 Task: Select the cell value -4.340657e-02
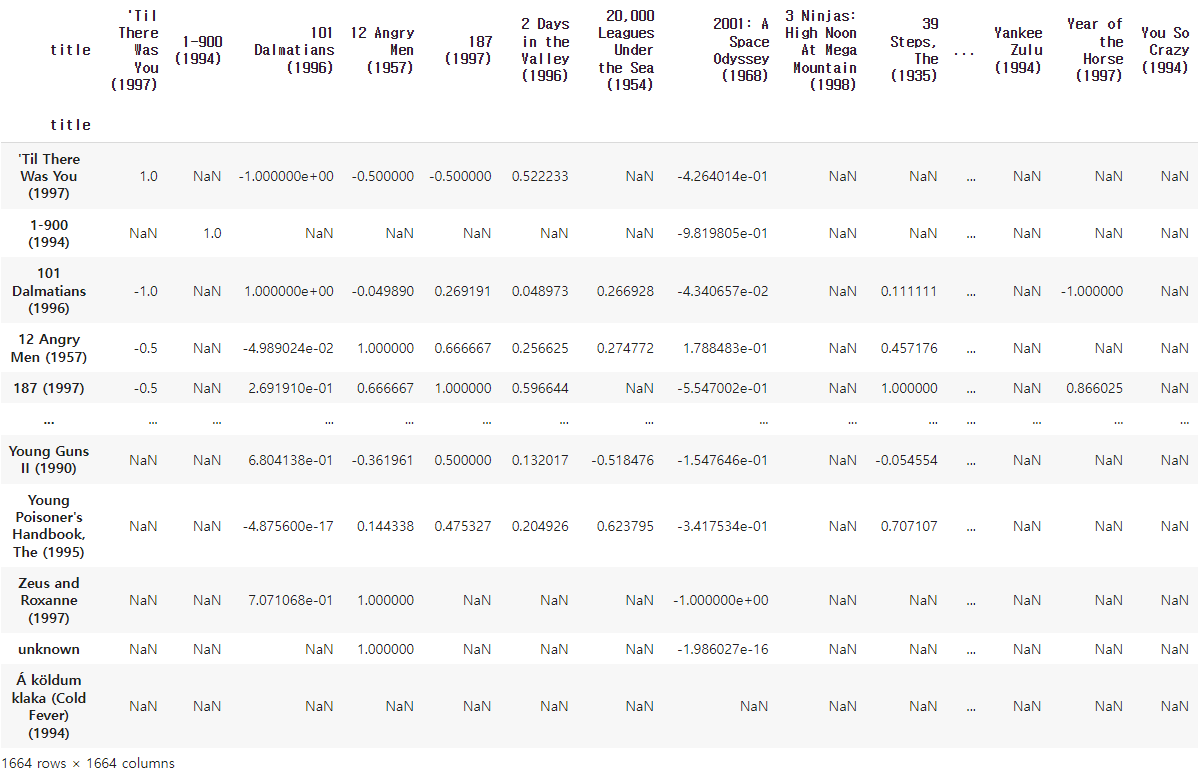[723, 291]
